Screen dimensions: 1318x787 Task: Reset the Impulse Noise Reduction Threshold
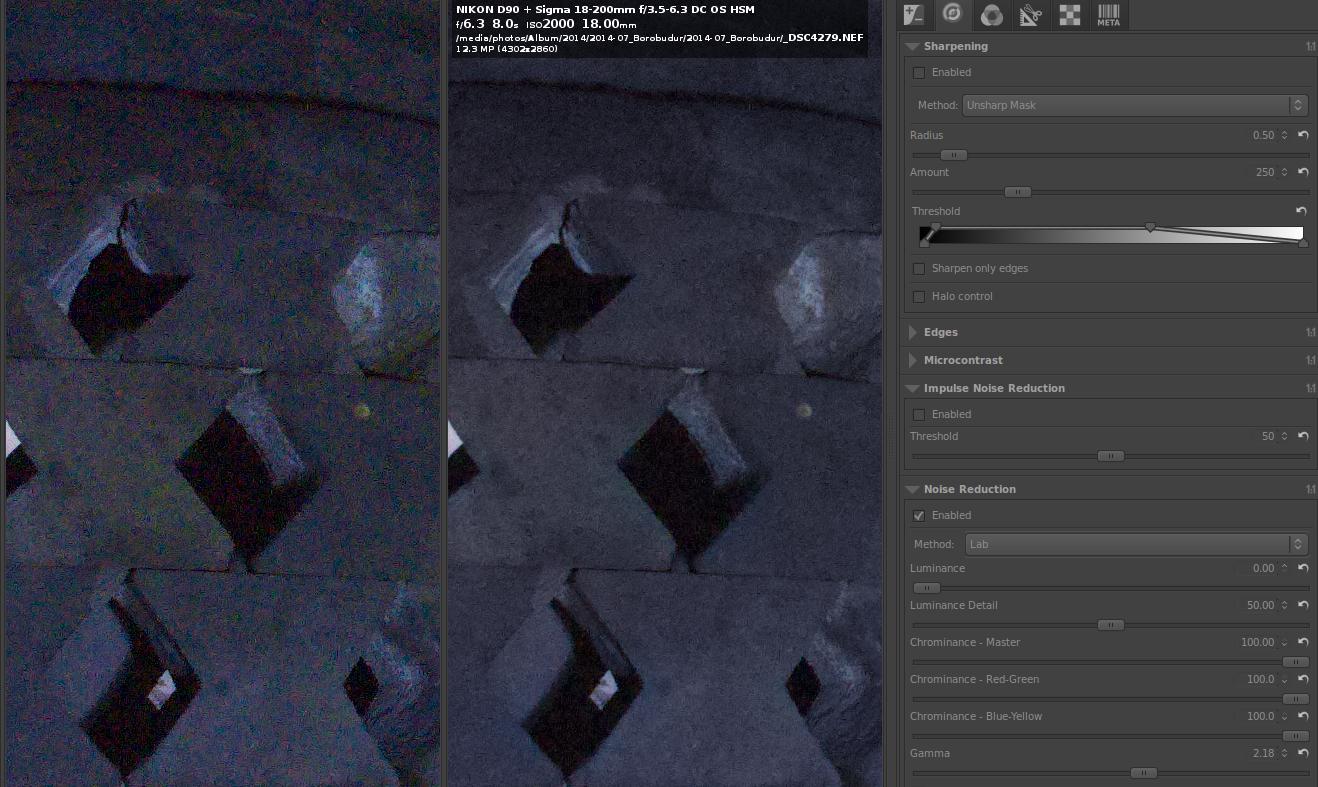1303,436
